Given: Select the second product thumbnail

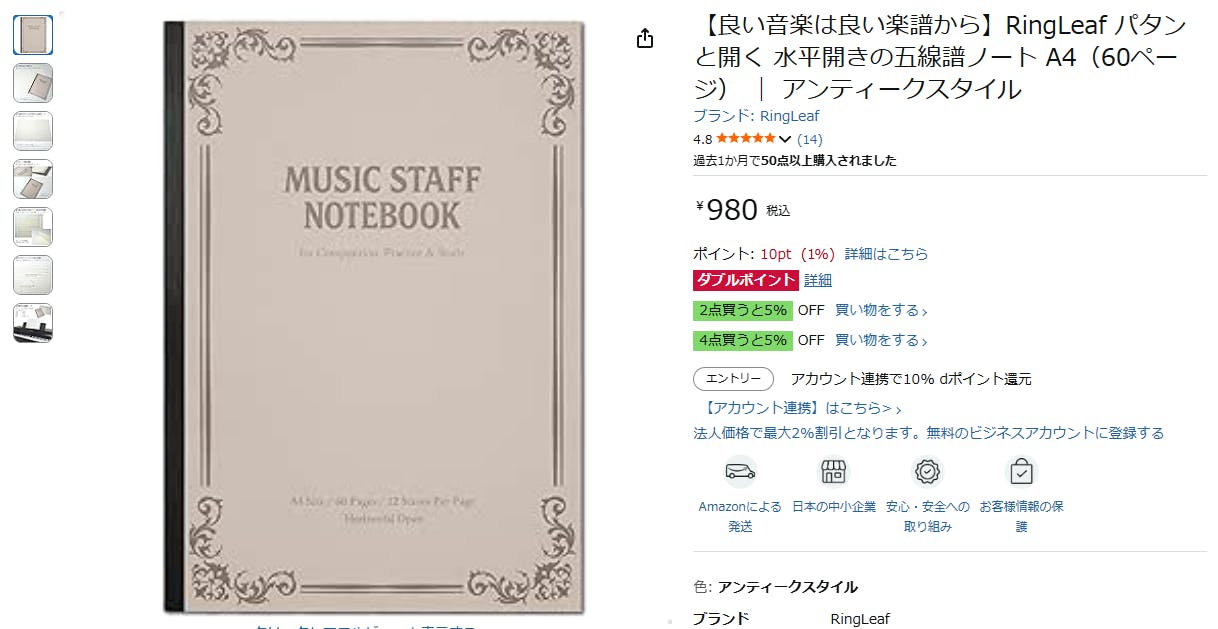Looking at the screenshot, I should pos(33,83).
